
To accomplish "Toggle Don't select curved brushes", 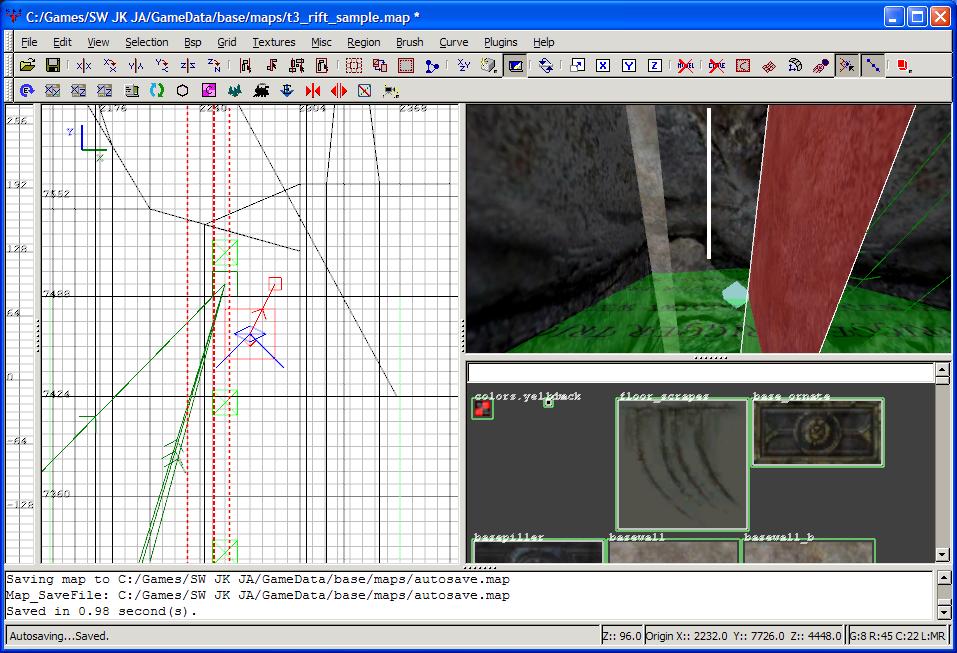I will pos(717,65).
